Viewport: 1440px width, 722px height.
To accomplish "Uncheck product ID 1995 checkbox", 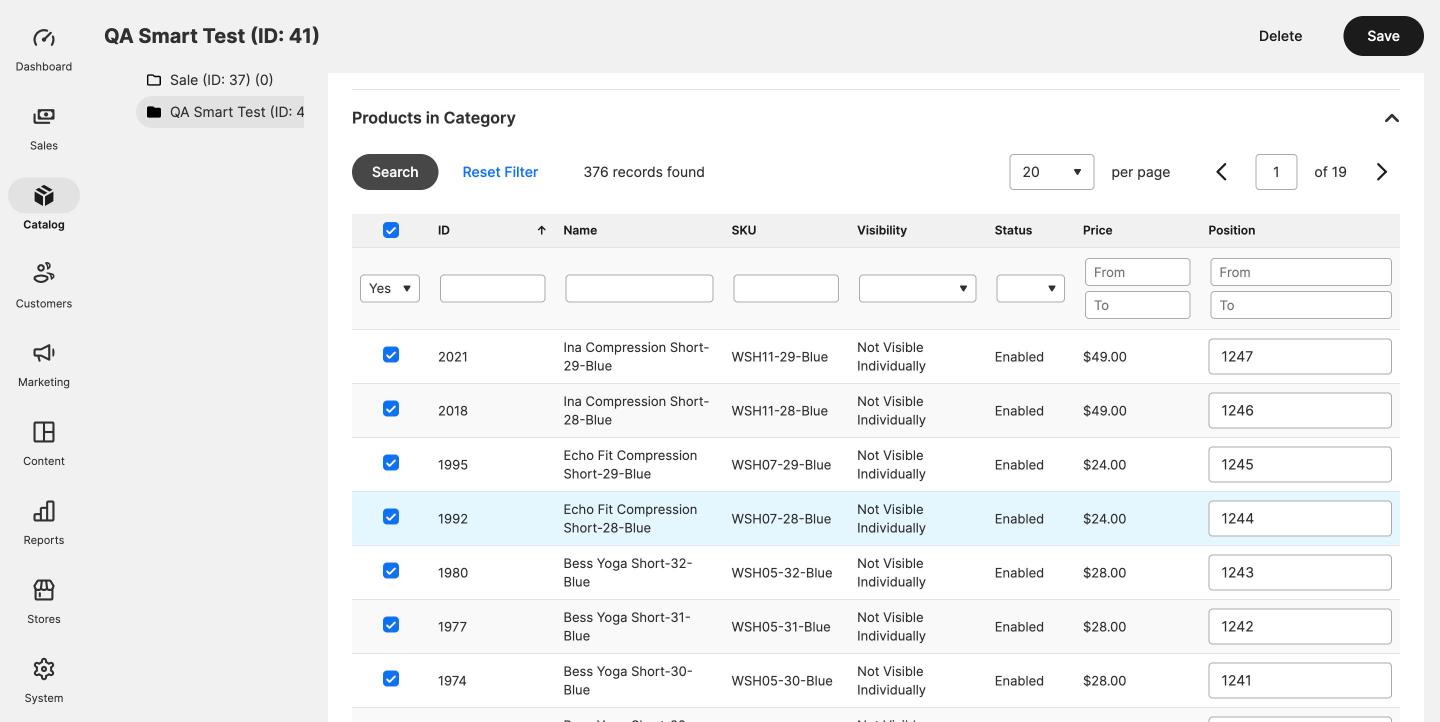I will click(391, 463).
